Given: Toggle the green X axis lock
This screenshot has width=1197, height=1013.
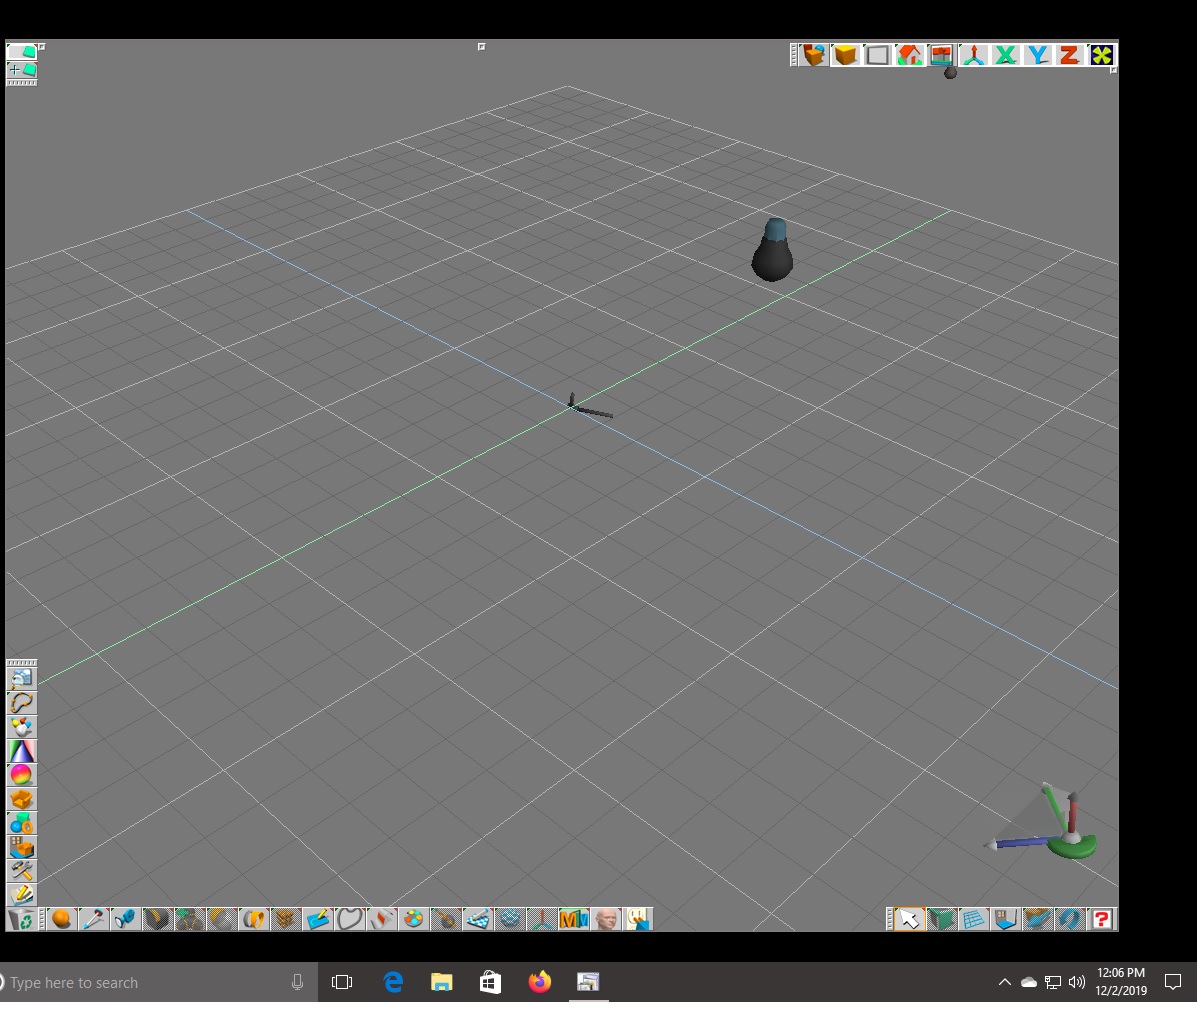Looking at the screenshot, I should 1006,55.
